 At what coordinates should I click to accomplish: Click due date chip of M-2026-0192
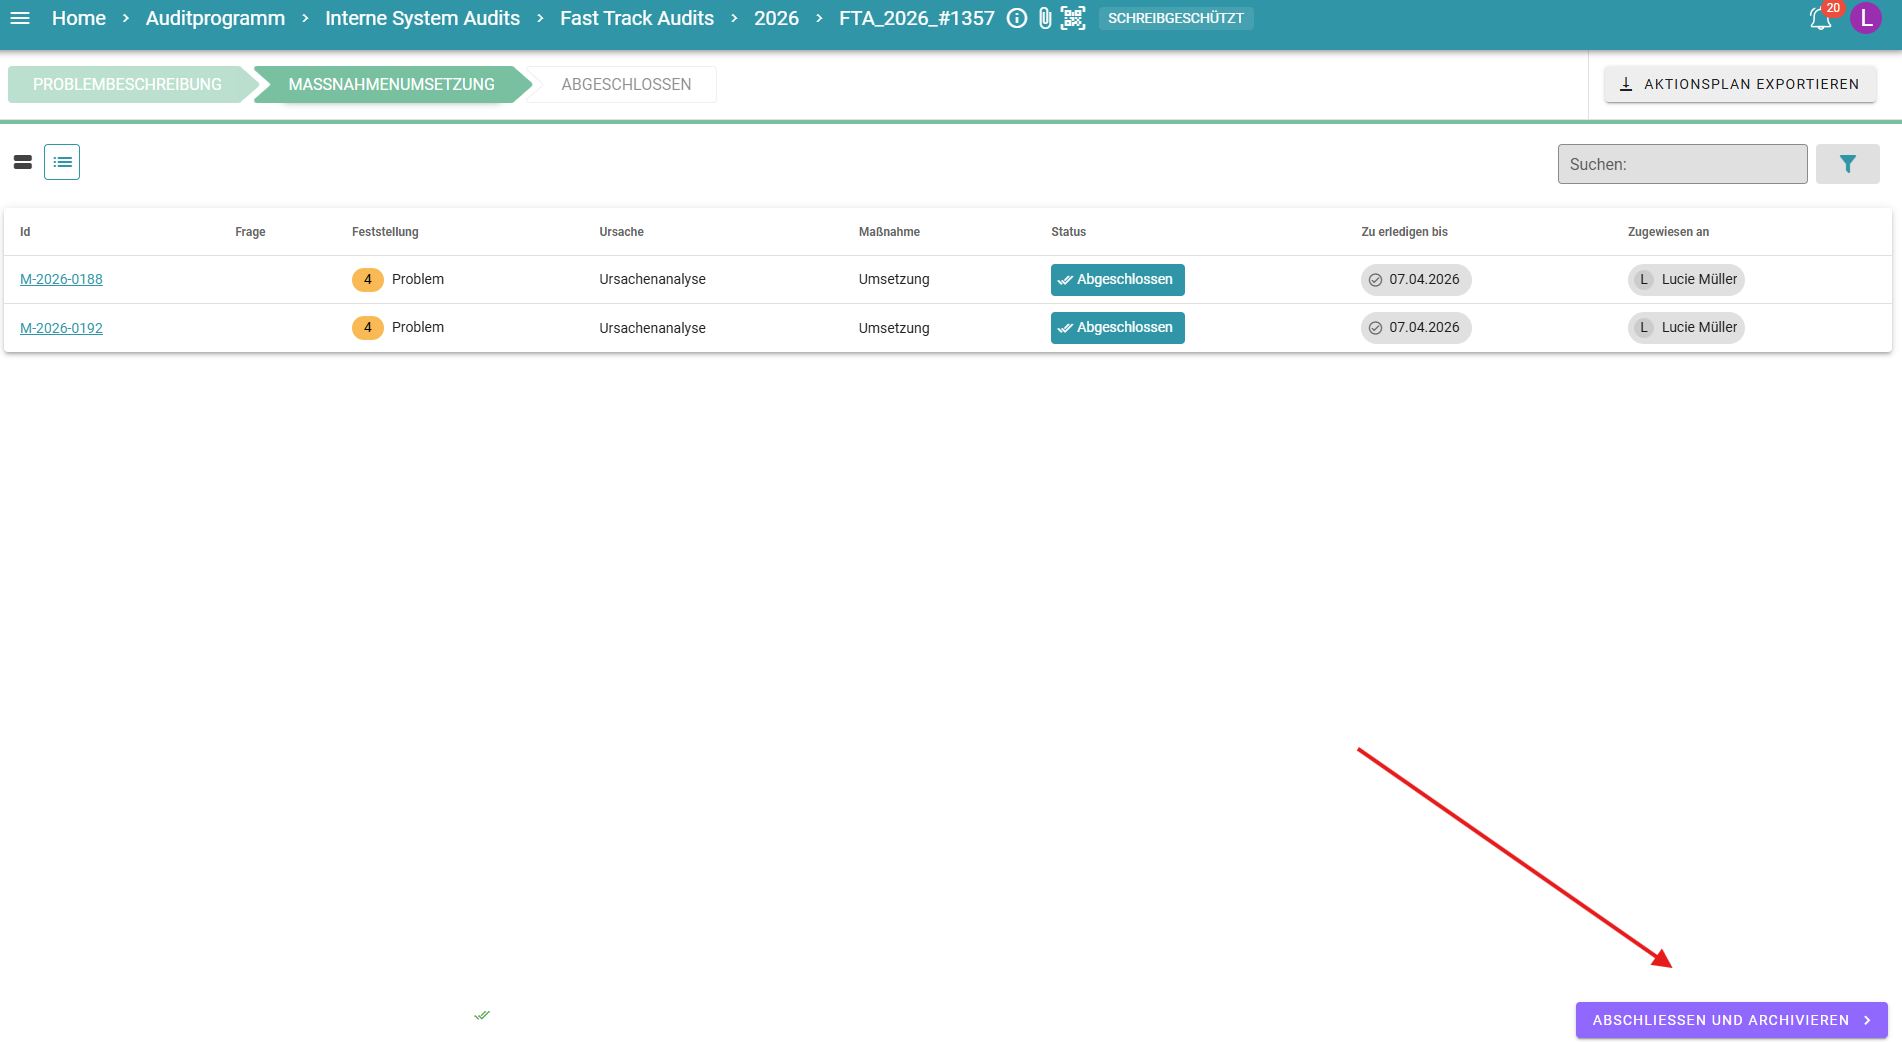tap(1416, 328)
